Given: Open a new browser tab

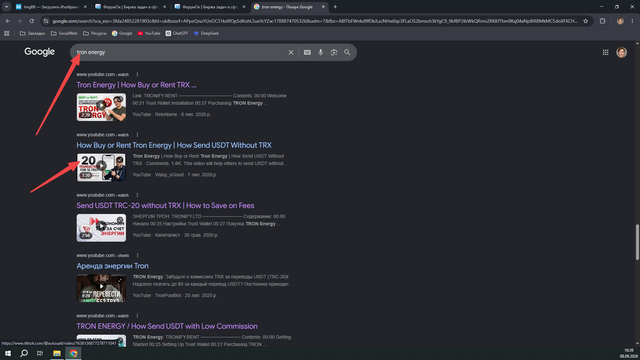Looking at the screenshot, I should click(335, 7).
